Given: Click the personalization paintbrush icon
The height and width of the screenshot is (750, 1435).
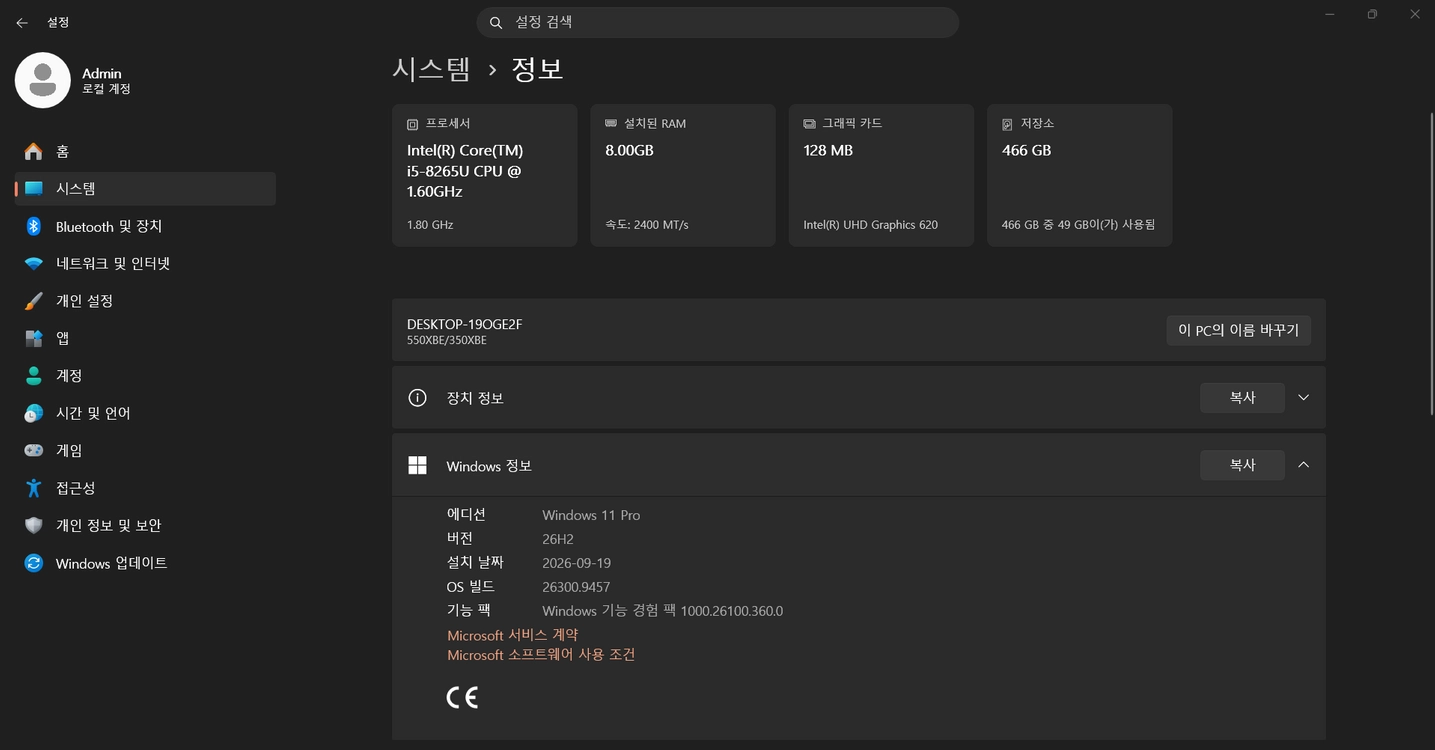Looking at the screenshot, I should (34, 301).
